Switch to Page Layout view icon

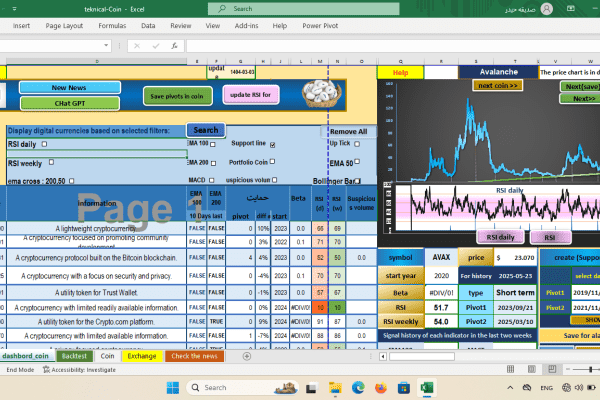coord(532,369)
